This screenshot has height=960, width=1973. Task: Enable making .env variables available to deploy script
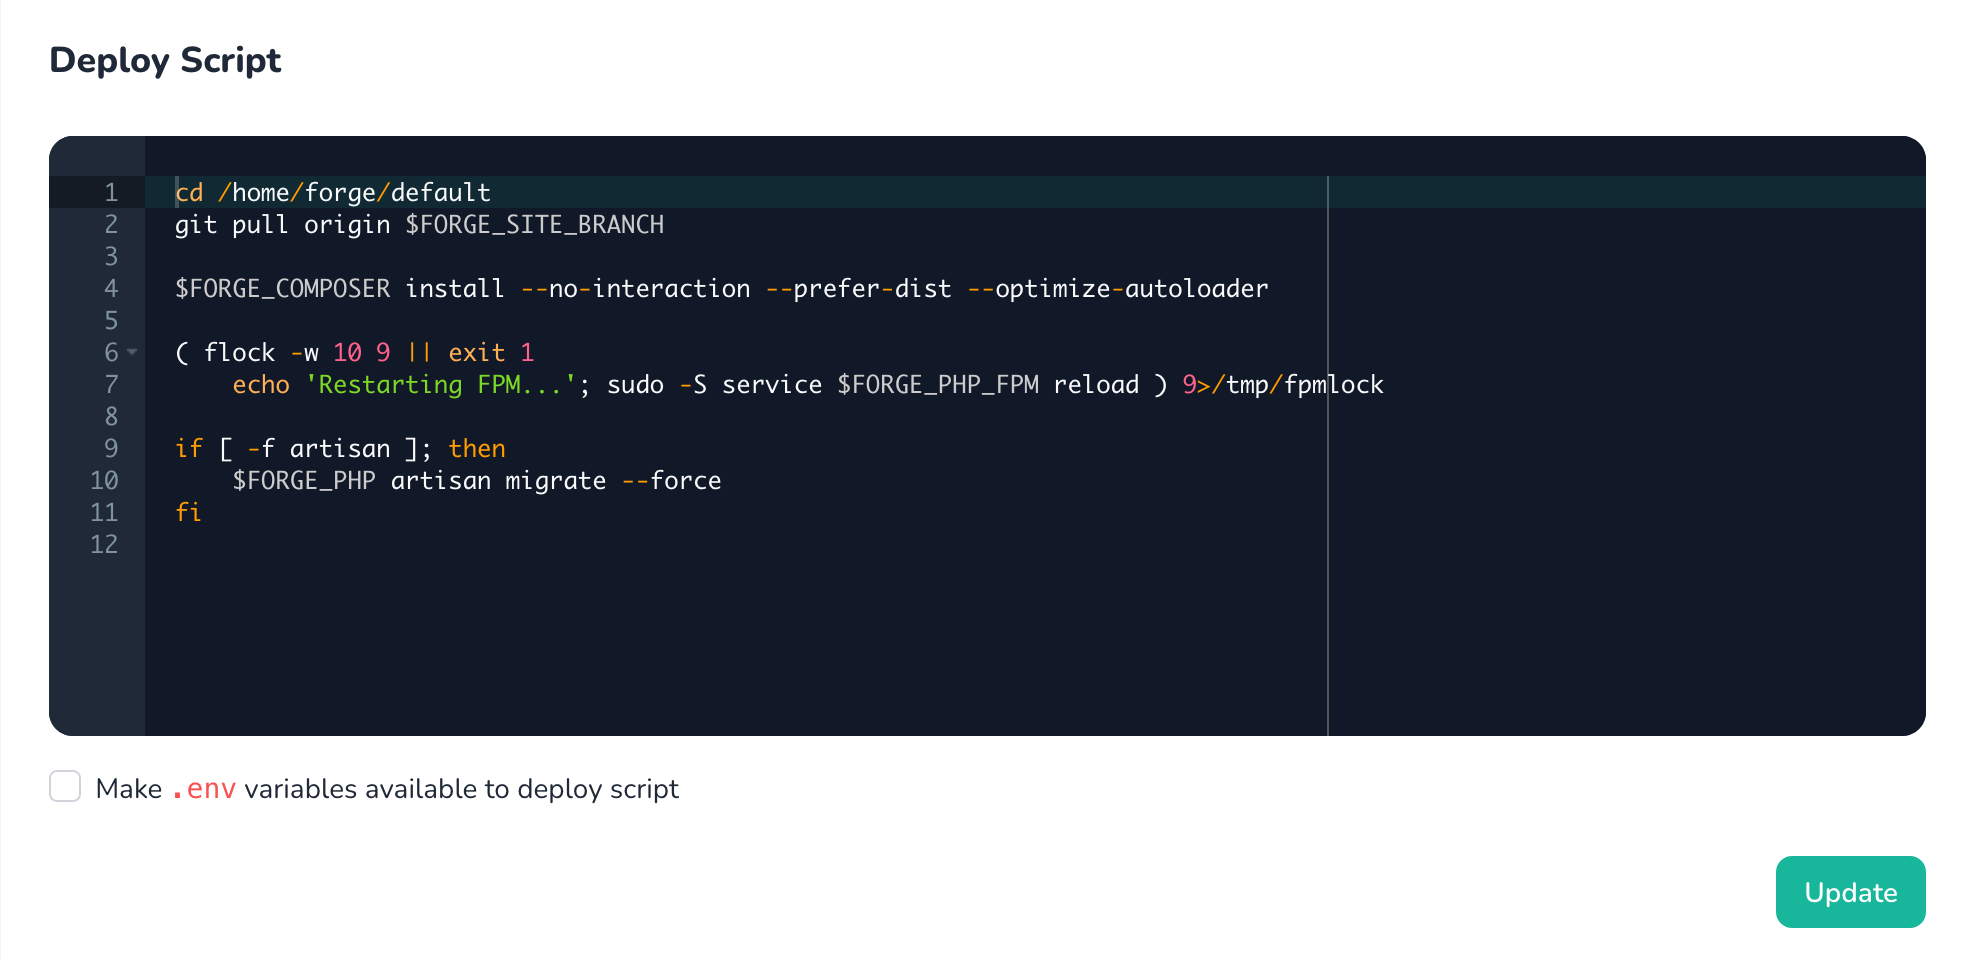[x=65, y=787]
